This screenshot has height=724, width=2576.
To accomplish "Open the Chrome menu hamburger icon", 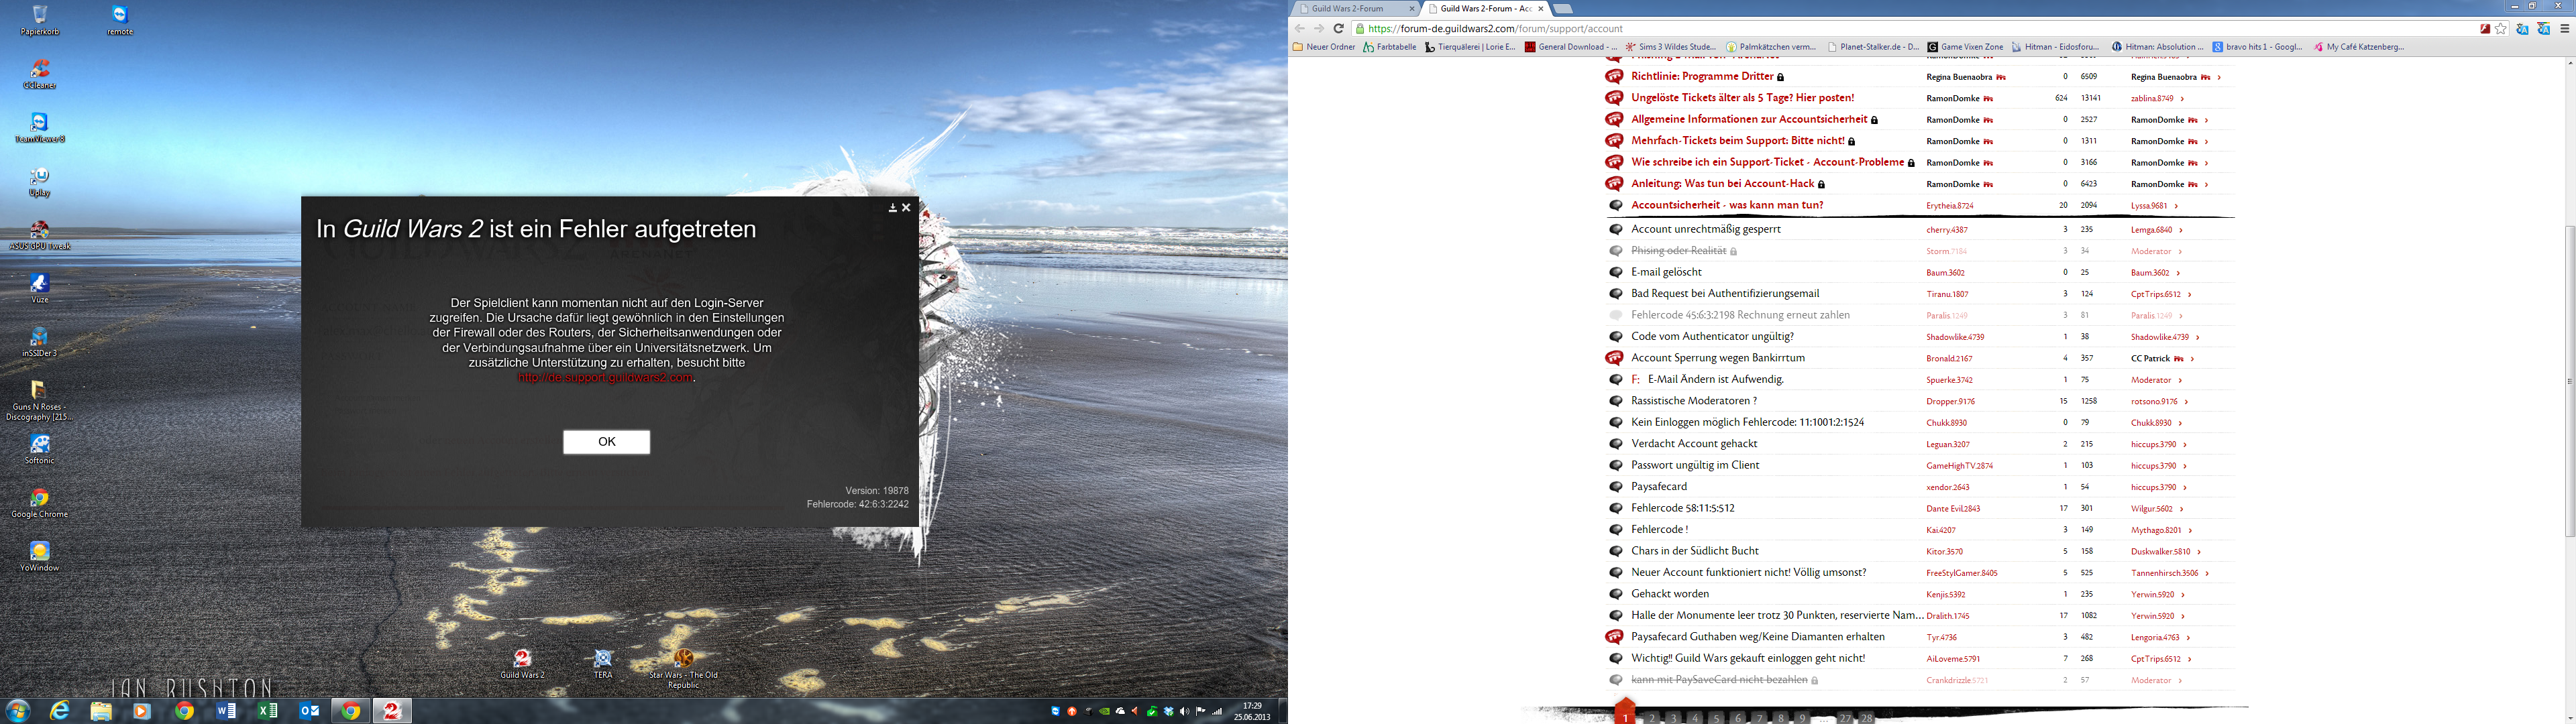I will click(2564, 29).
